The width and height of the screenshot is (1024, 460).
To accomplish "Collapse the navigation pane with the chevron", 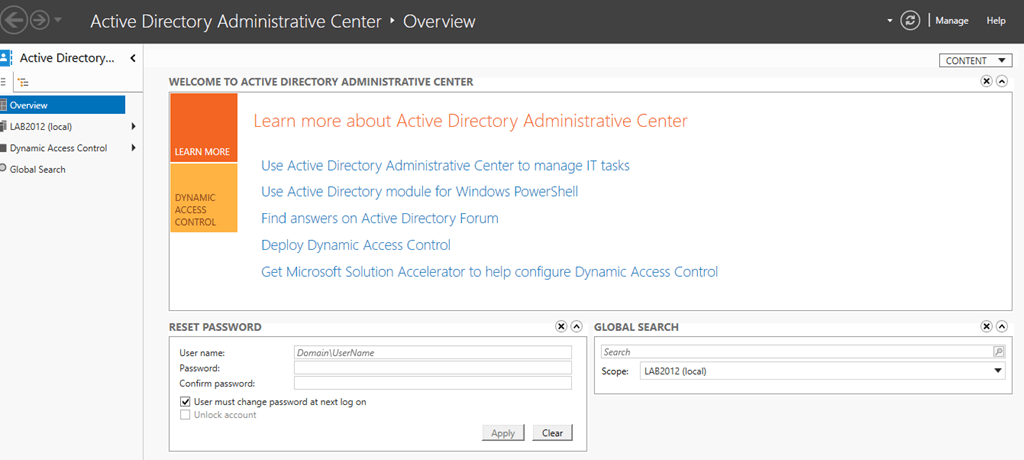I will pyautogui.click(x=133, y=58).
